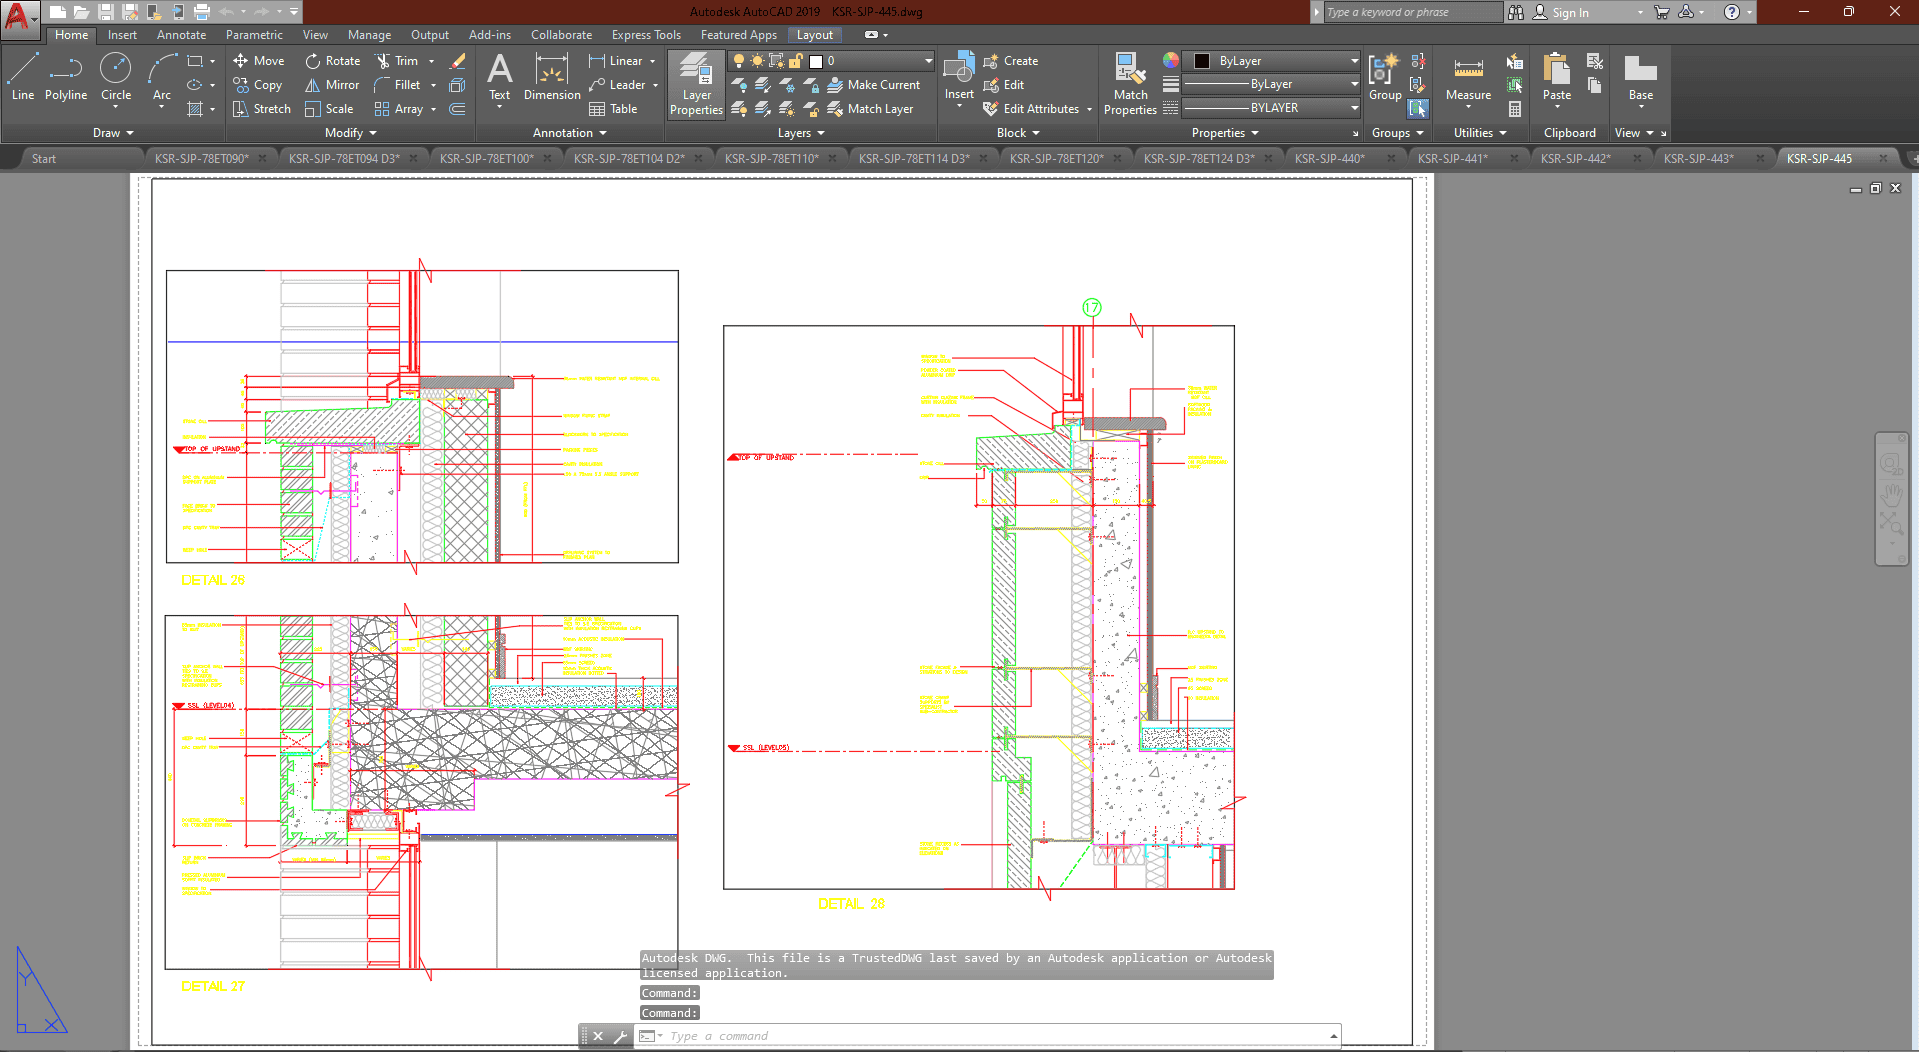Toggle Group Selection on/off button
This screenshot has height=1052, width=1919.
click(1418, 108)
